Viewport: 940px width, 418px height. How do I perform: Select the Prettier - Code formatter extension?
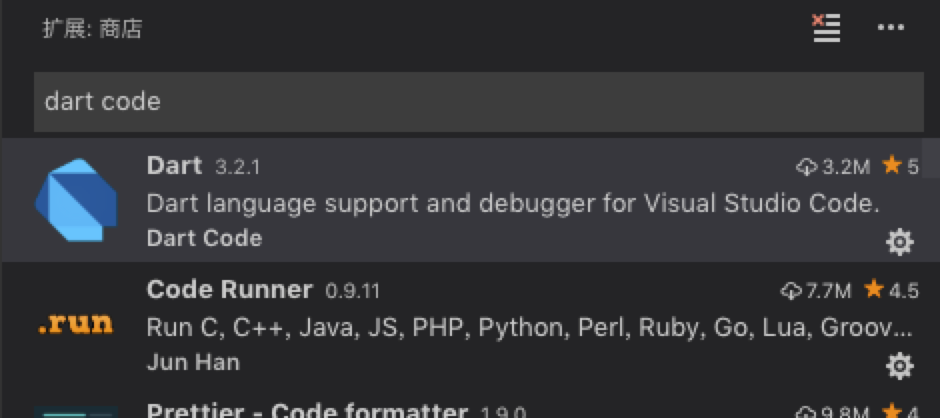[x=470, y=410]
